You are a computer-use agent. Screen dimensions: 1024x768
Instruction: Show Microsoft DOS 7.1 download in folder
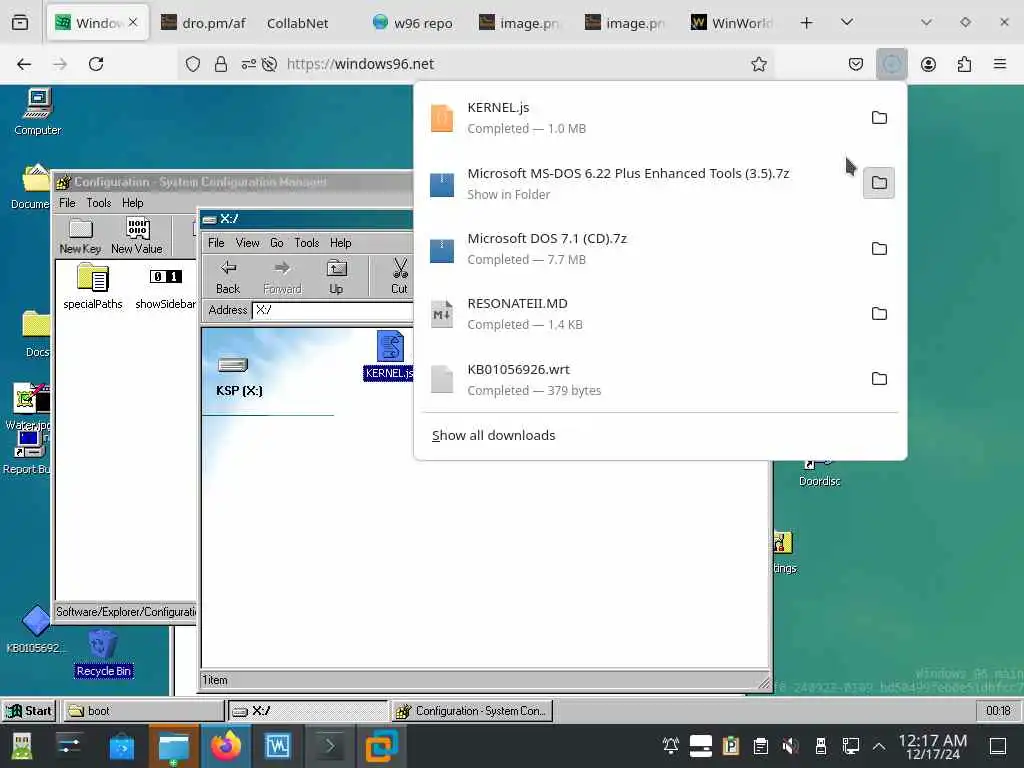coord(879,249)
